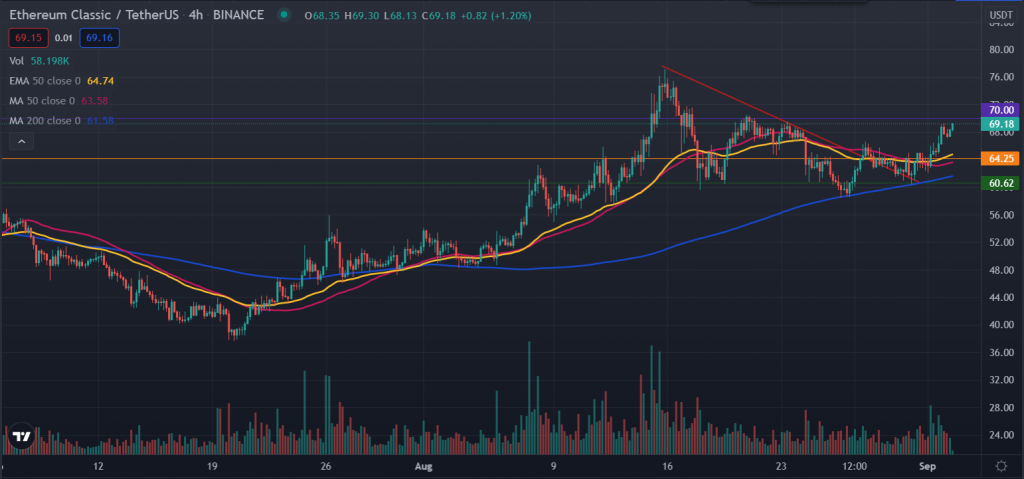Click the 69.18 current price label
The width and height of the screenshot is (1024, 479).
(1000, 124)
